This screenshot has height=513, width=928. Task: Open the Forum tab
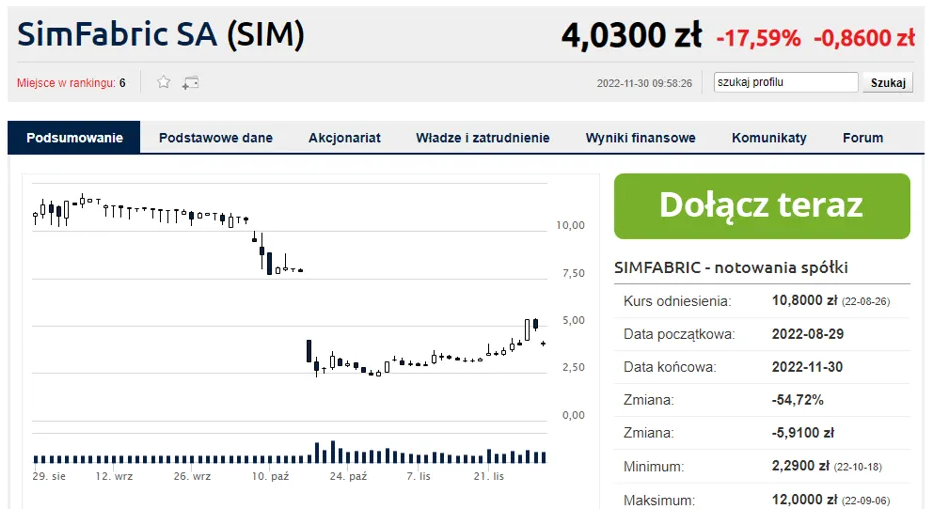tap(862, 138)
